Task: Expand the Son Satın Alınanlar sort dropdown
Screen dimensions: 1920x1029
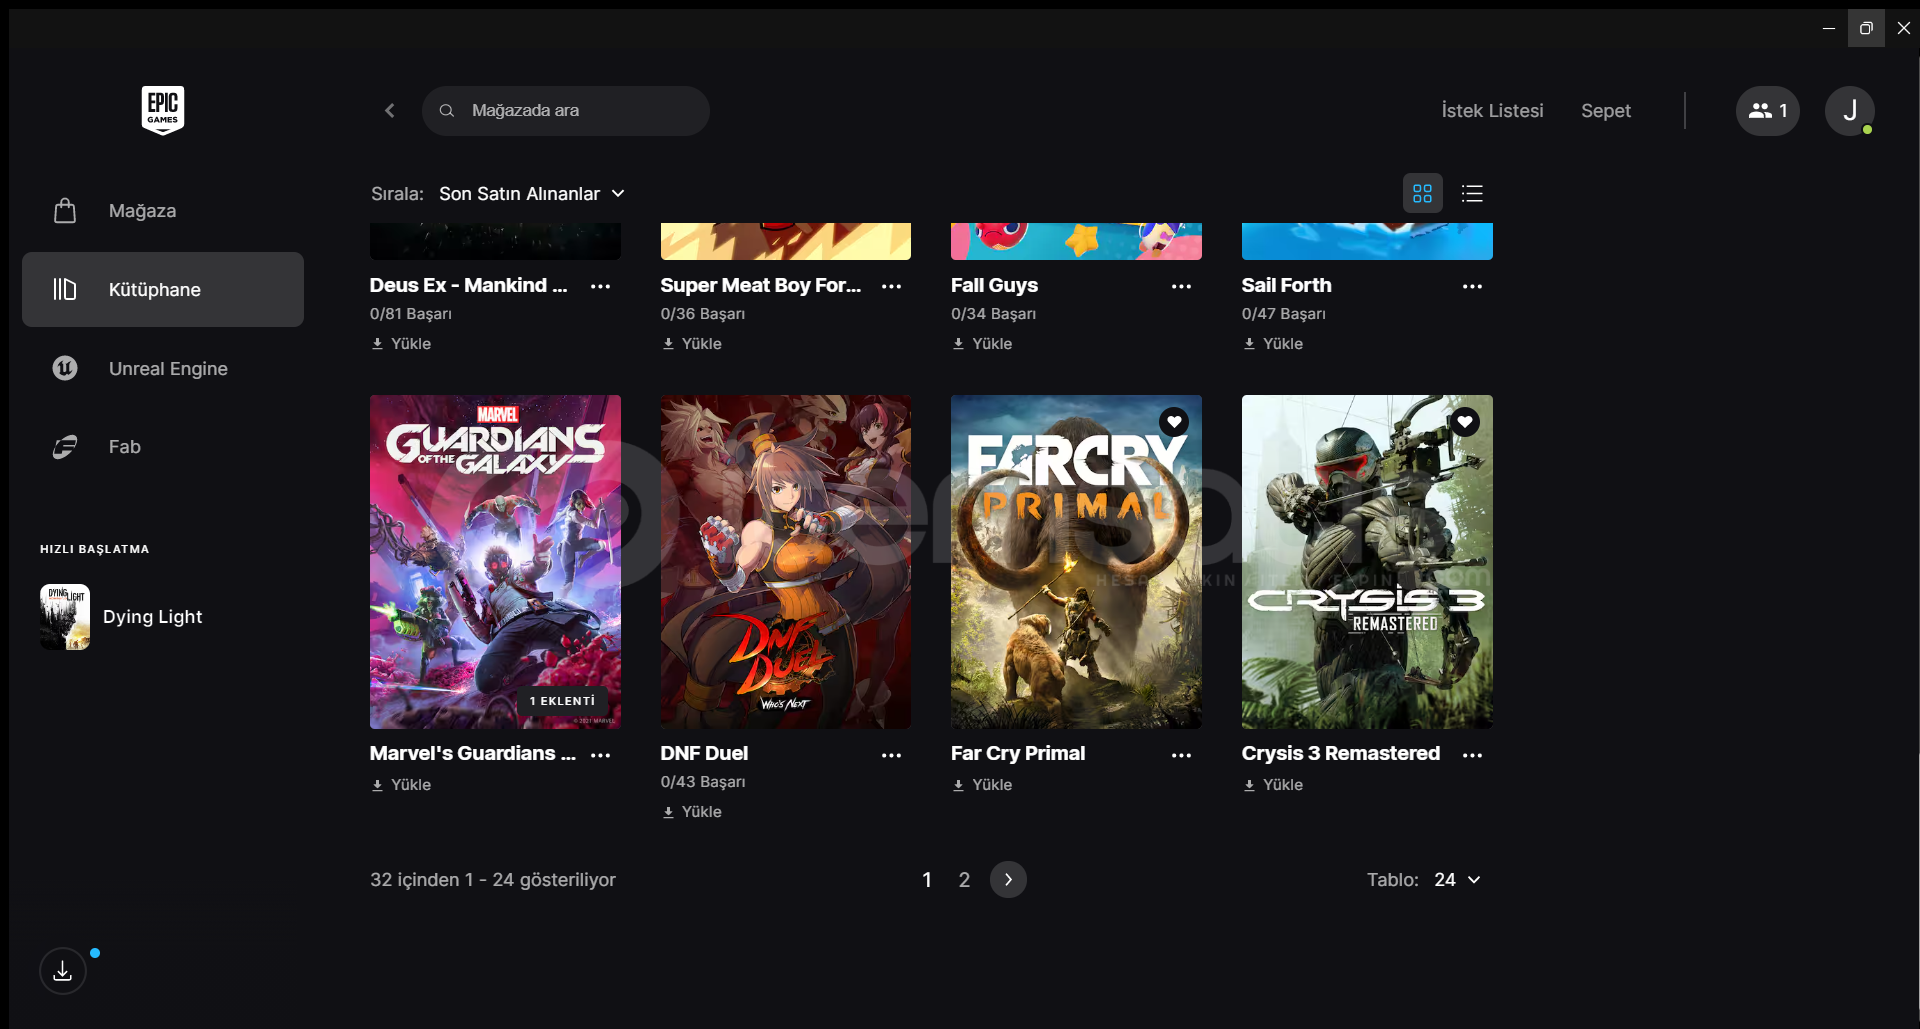Action: (x=532, y=193)
